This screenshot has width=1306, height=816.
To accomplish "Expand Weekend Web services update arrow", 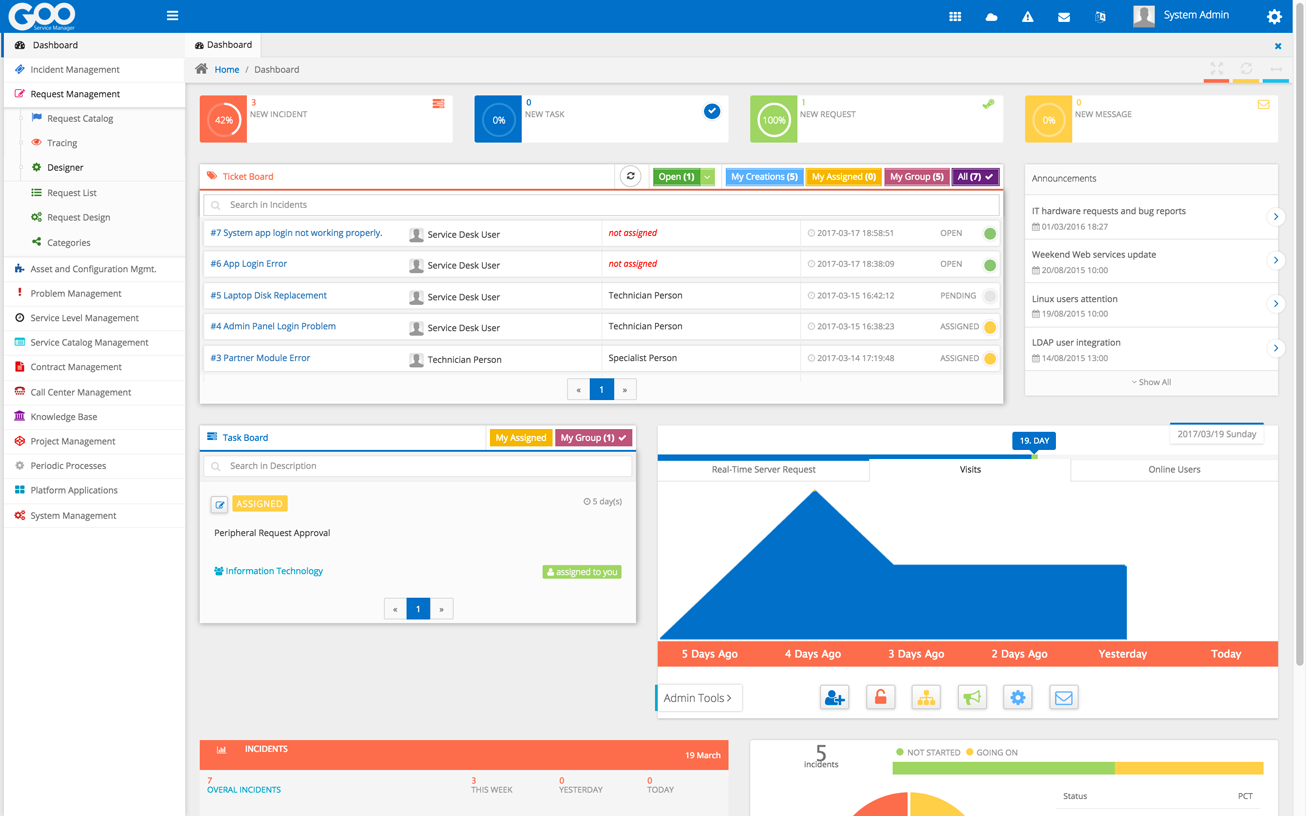I will pos(1276,260).
